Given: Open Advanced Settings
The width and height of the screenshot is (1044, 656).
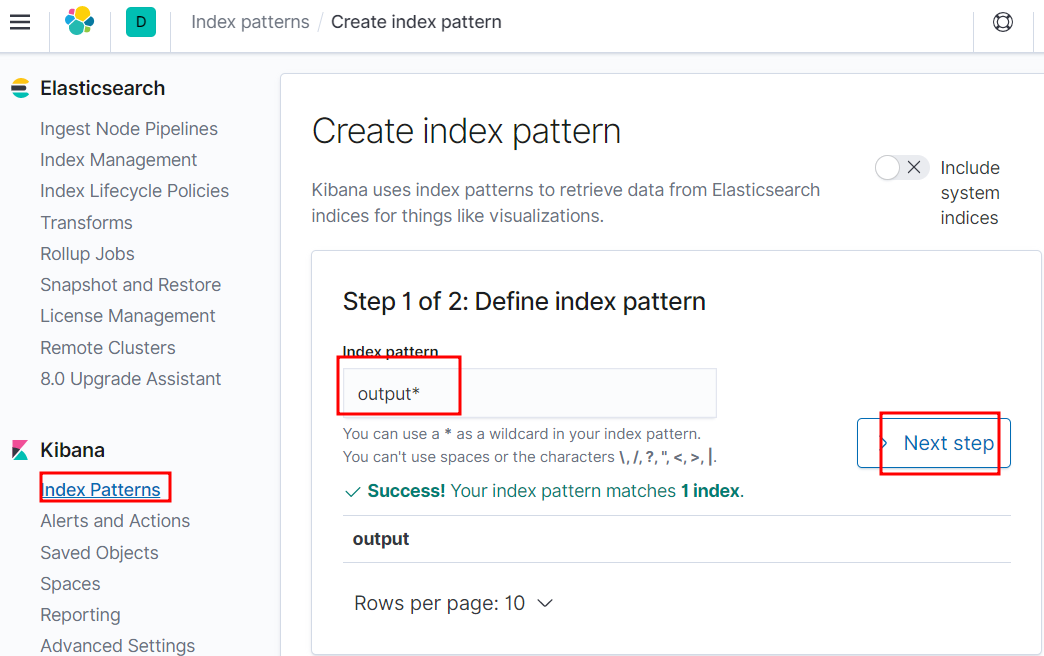Looking at the screenshot, I should [x=118, y=645].
